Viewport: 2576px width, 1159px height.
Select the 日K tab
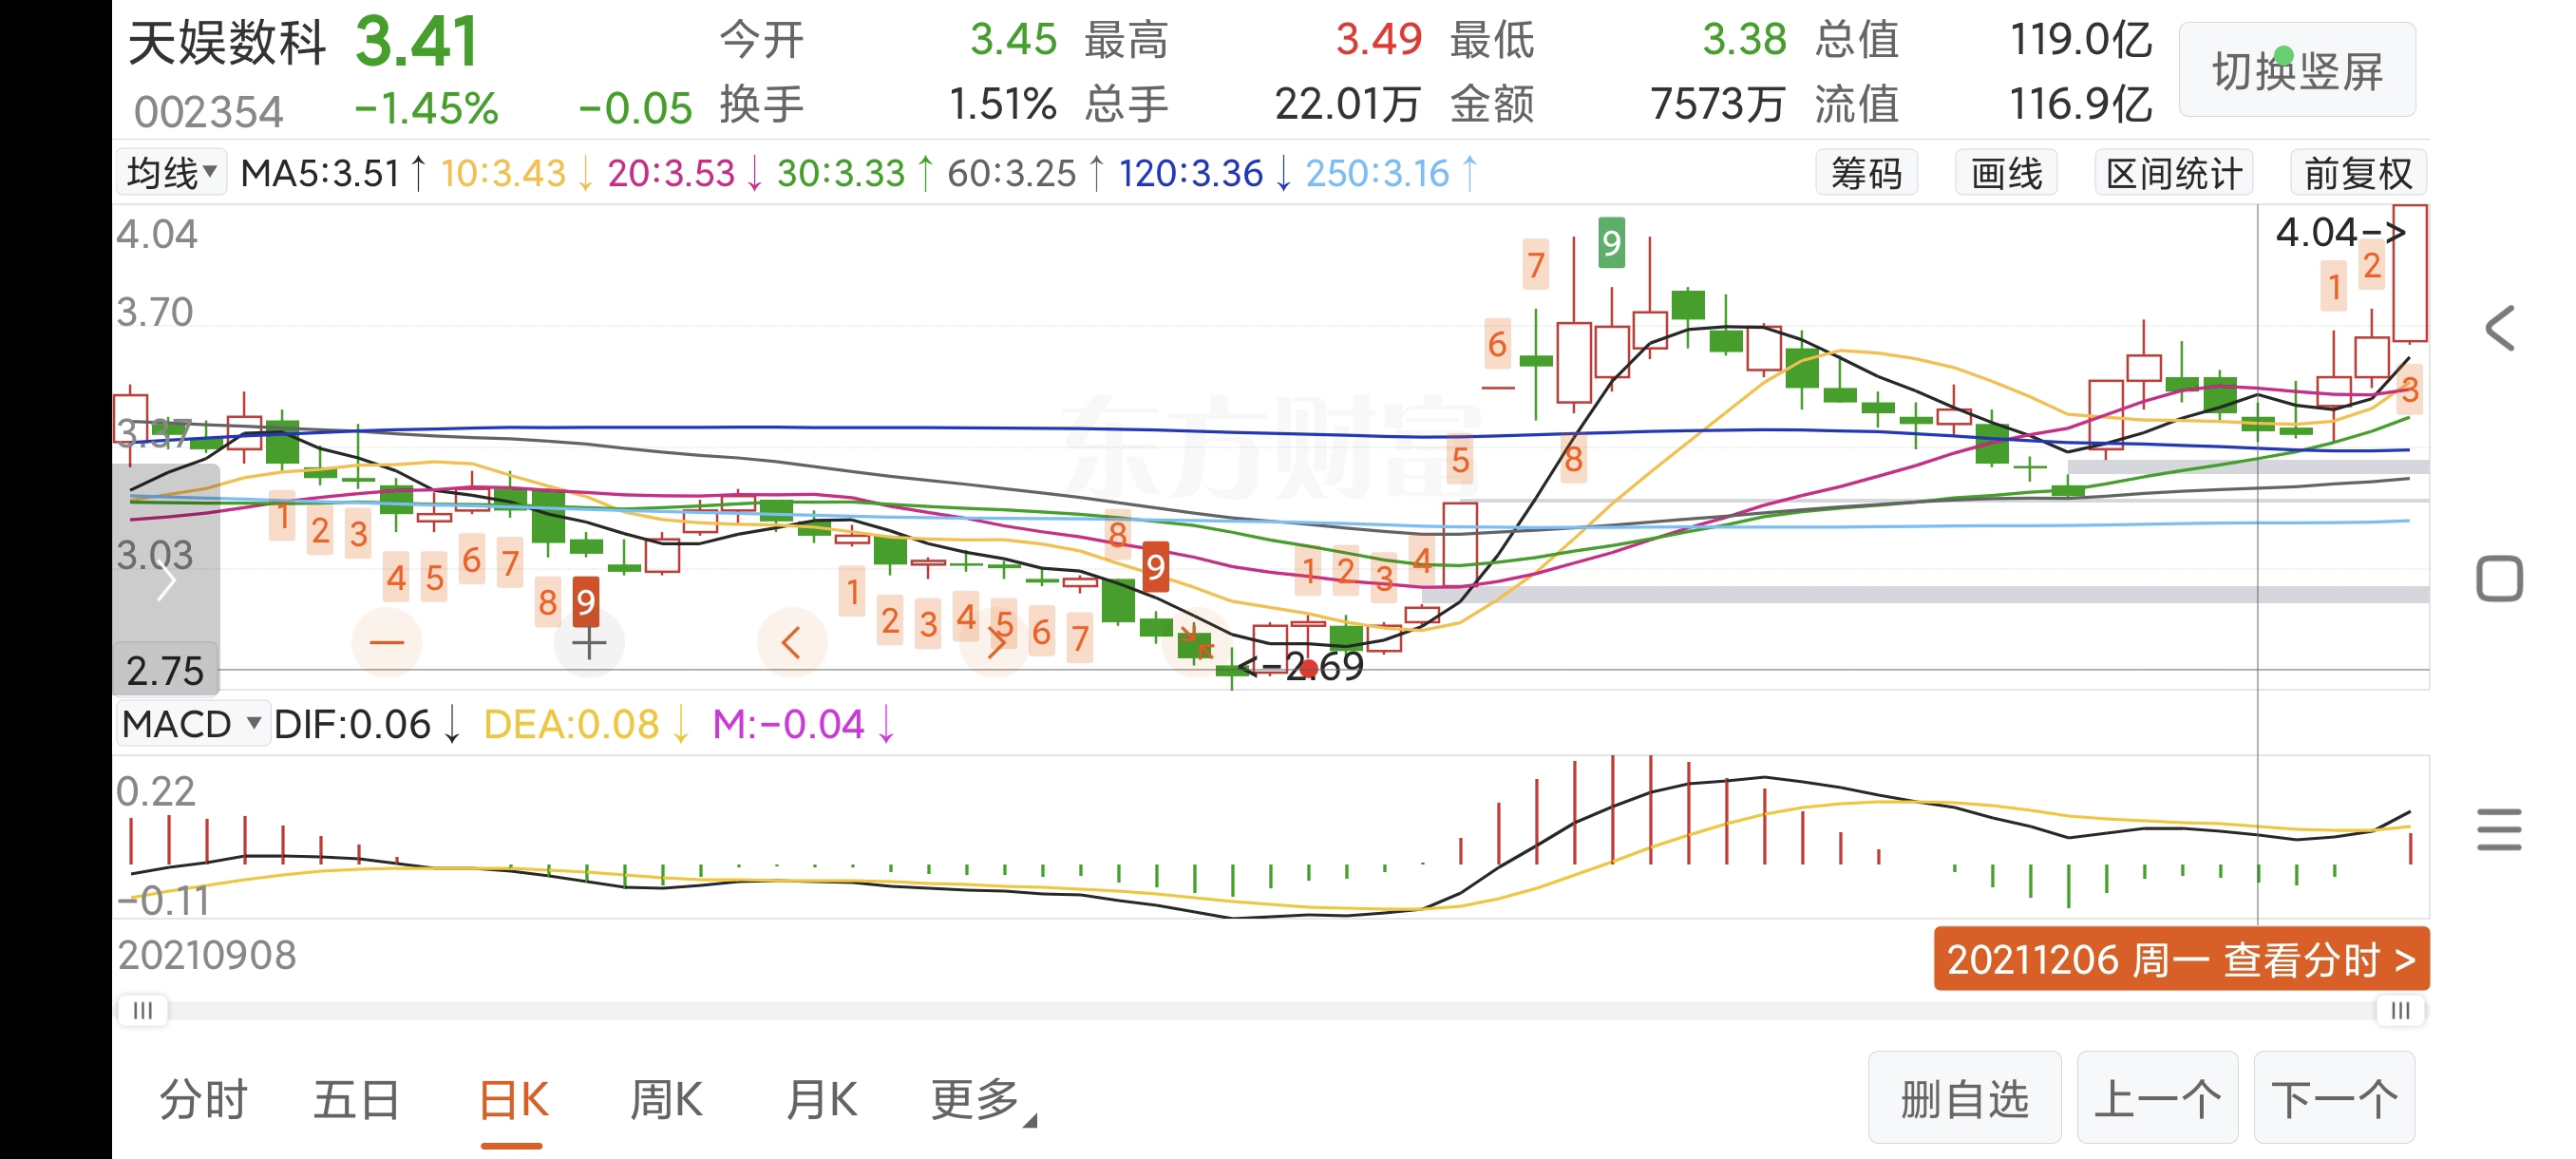513,1099
